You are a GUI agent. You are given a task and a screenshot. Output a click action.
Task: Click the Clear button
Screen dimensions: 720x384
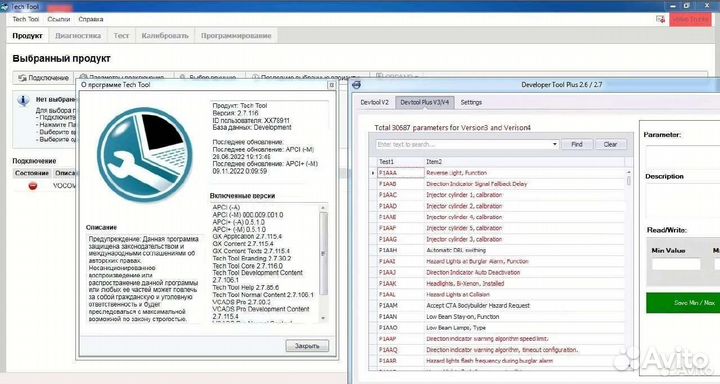point(610,144)
